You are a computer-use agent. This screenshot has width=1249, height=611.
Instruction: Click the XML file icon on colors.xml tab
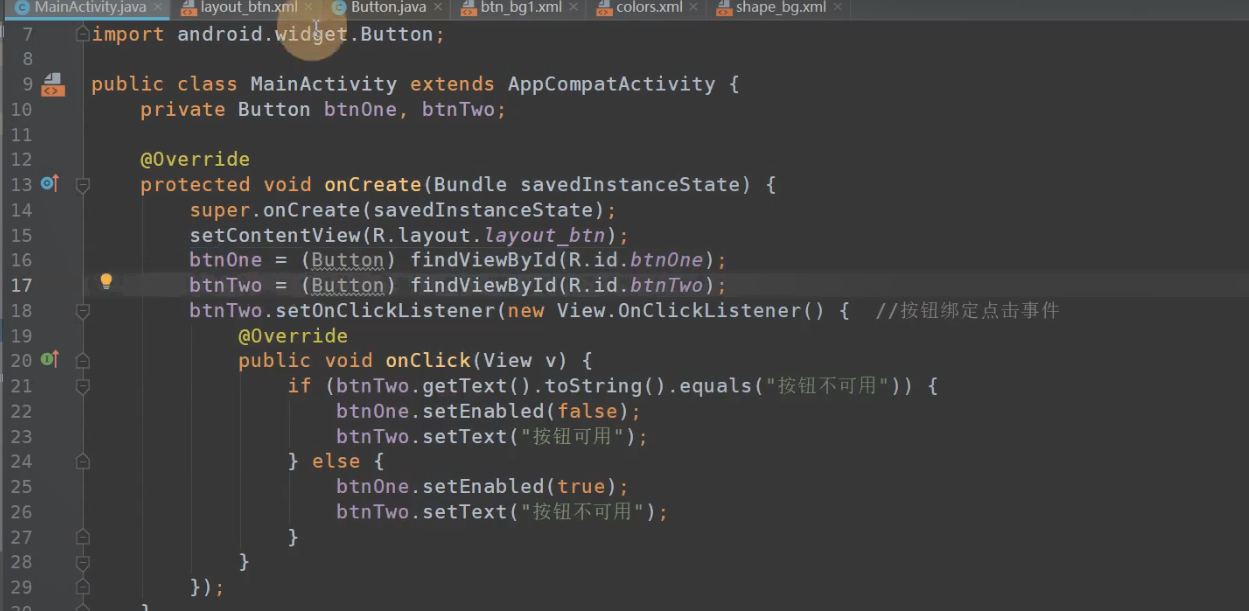[x=604, y=8]
